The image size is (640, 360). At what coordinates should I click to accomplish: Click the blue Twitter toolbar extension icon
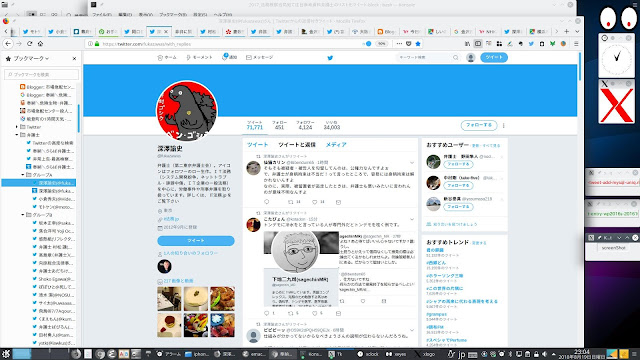coord(531,44)
